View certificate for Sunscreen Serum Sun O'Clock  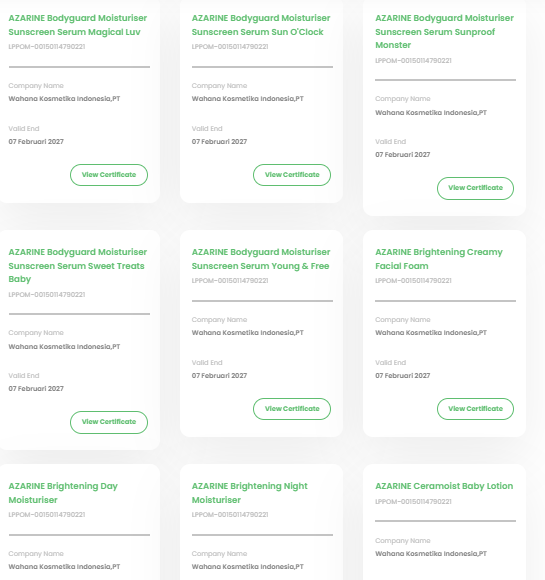pos(292,175)
